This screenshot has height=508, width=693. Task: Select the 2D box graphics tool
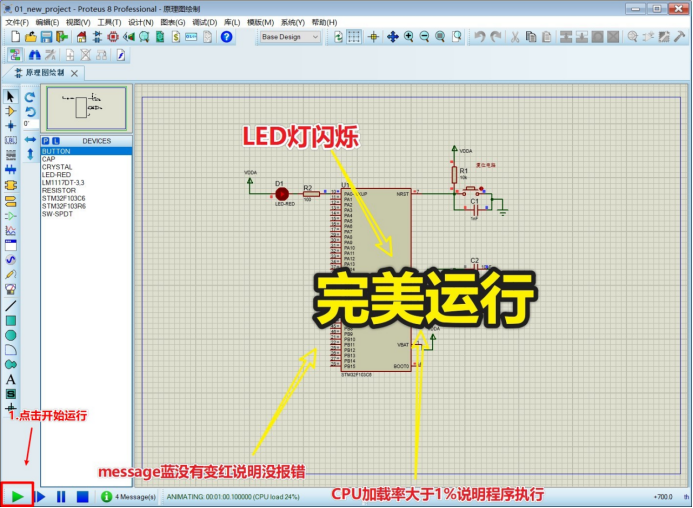coord(11,321)
